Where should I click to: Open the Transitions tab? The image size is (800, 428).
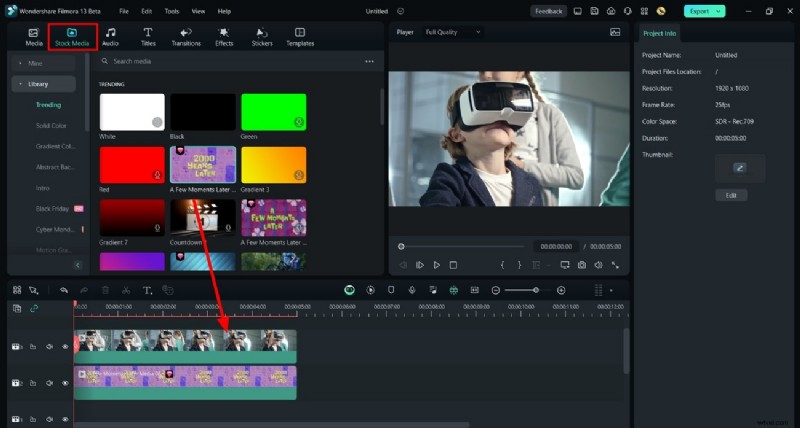point(186,37)
